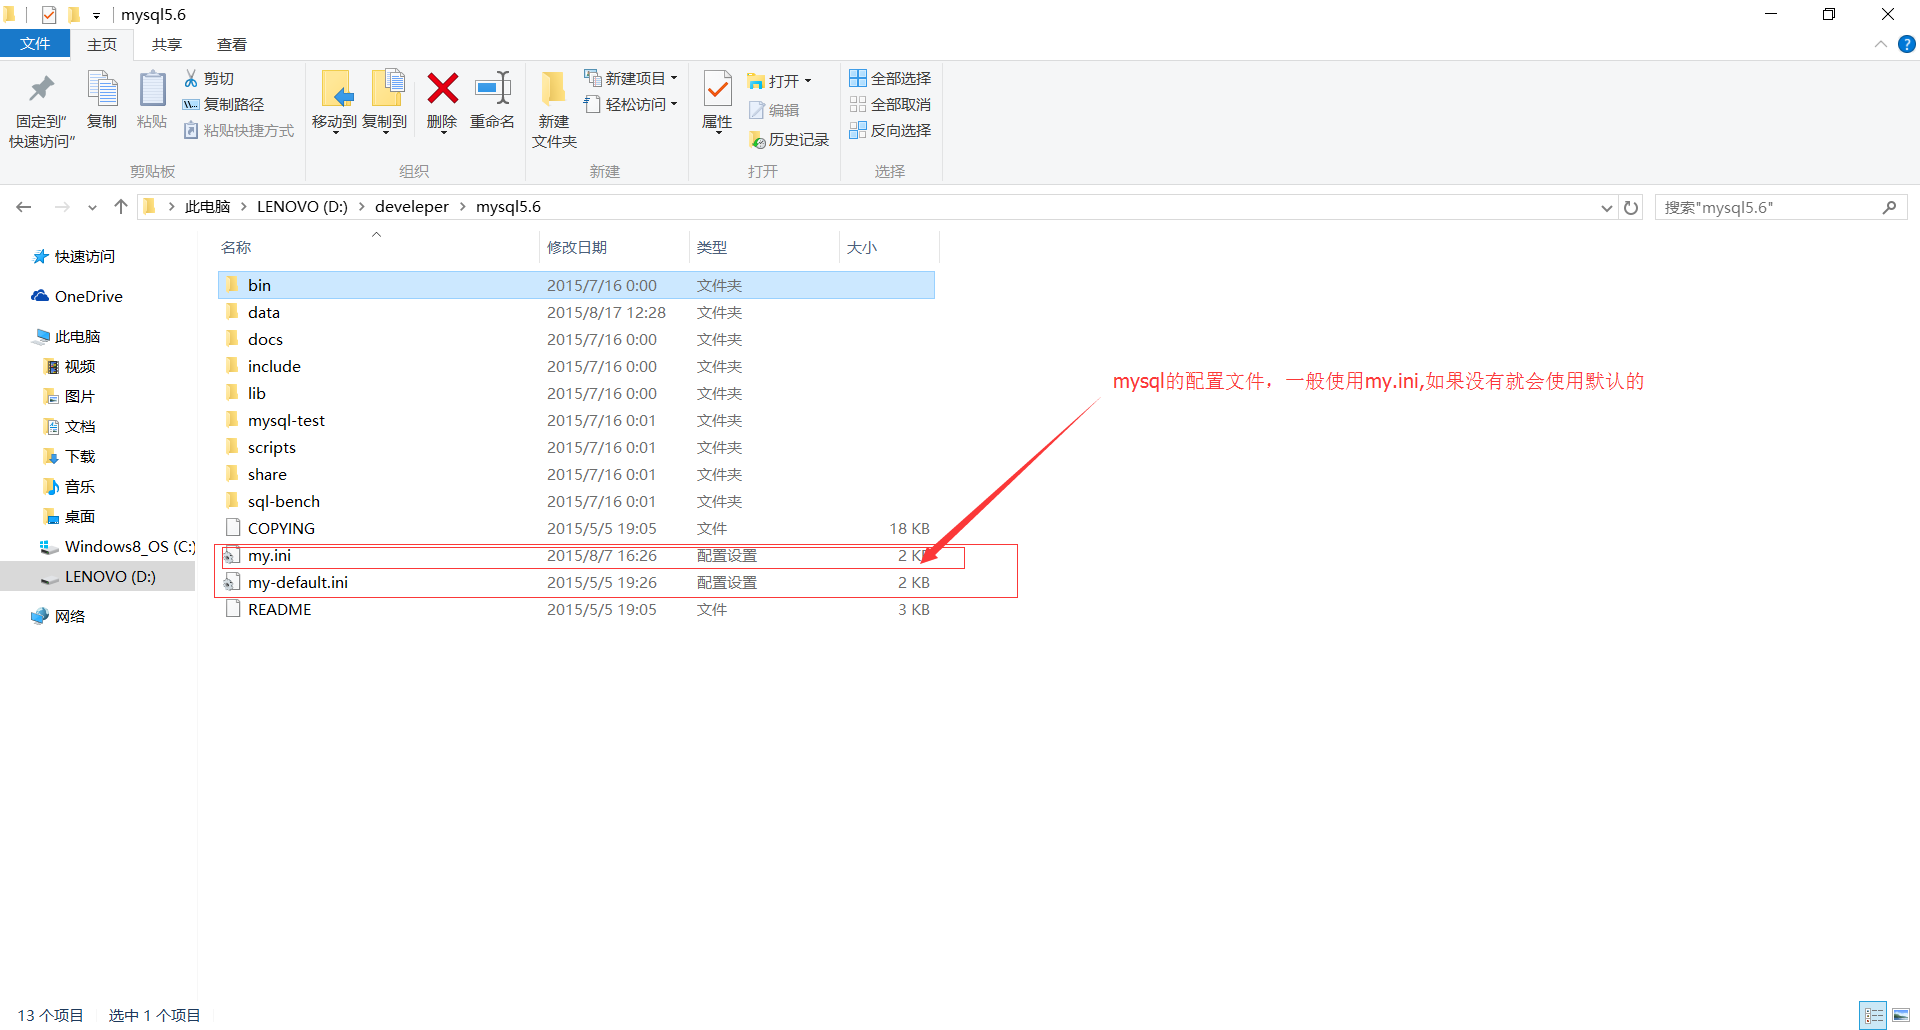
Task: Open the Open (打开) dropdown
Action: (x=780, y=81)
